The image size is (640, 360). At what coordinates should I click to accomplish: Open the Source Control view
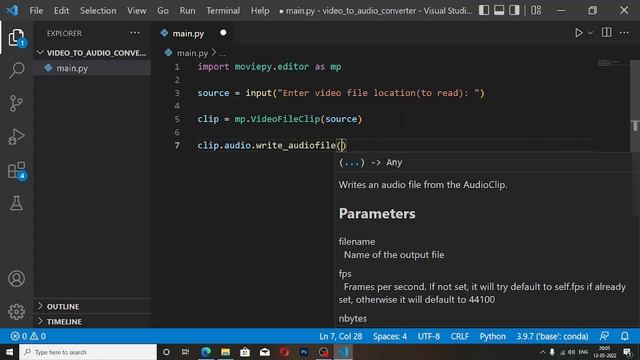(x=16, y=103)
